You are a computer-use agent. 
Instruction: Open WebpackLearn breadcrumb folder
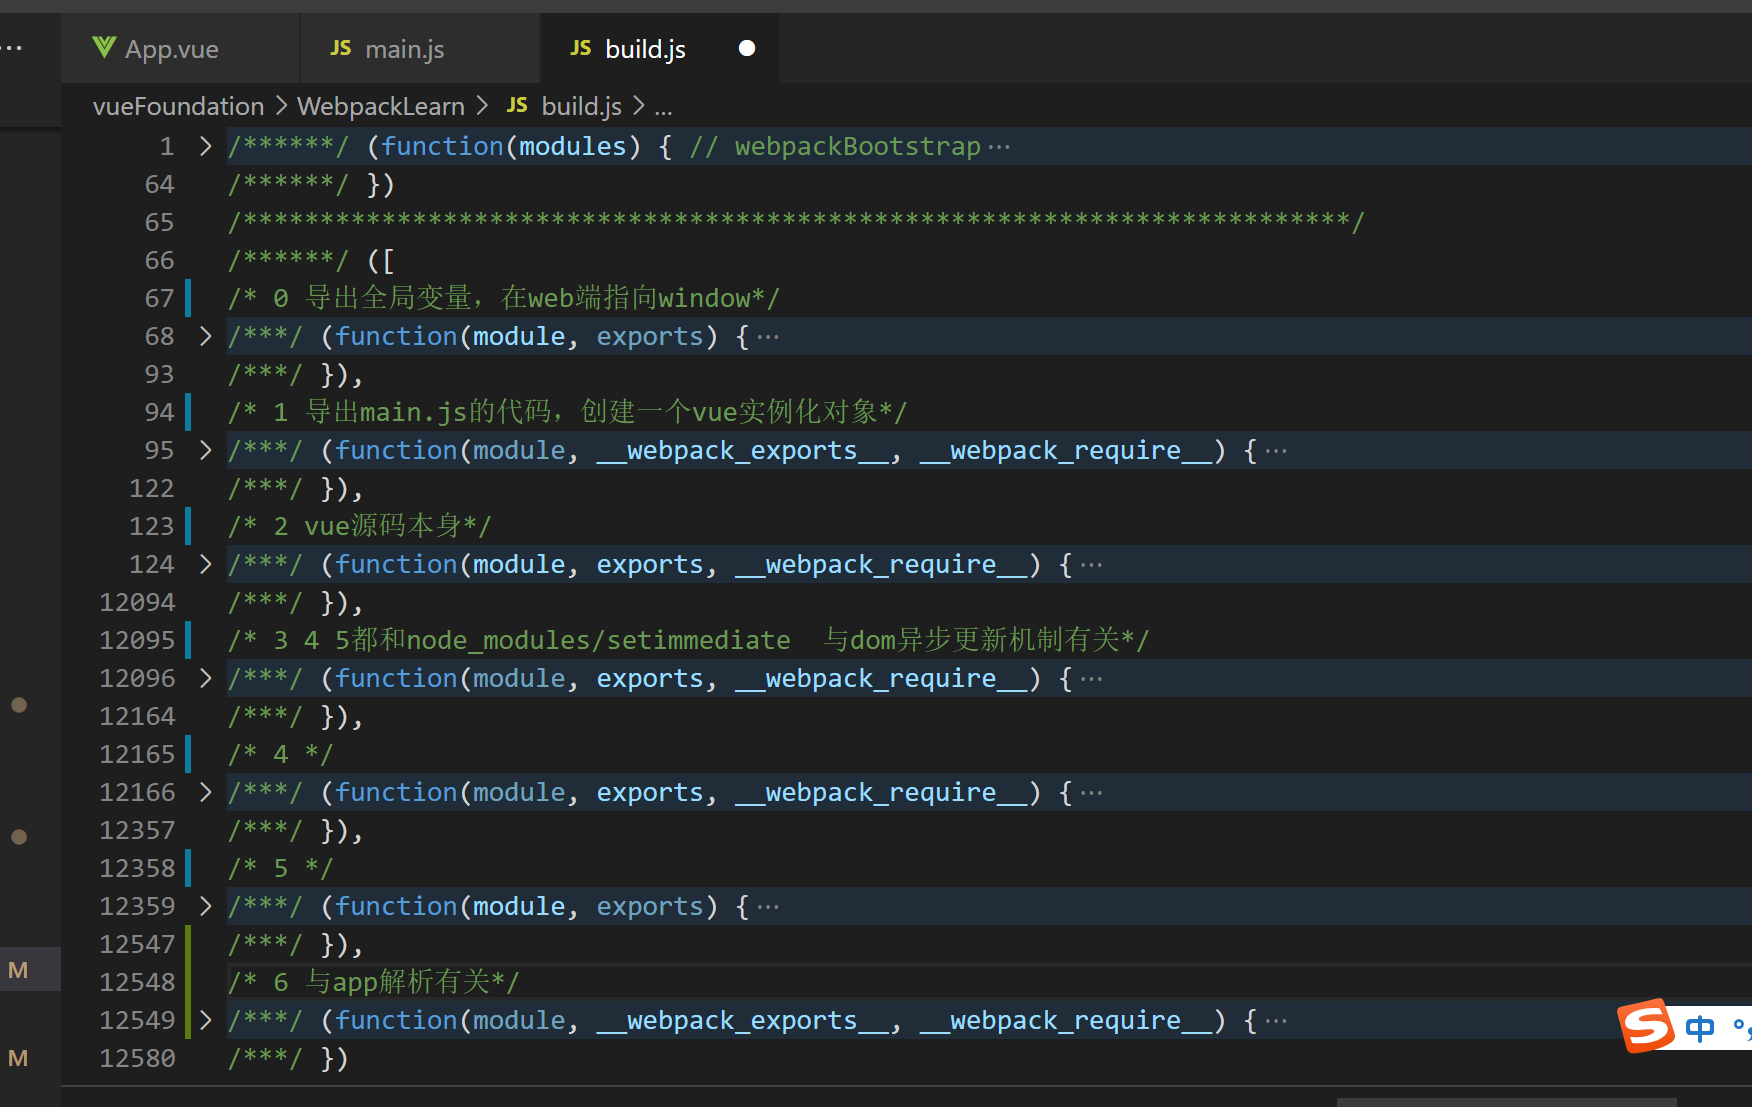click(381, 106)
